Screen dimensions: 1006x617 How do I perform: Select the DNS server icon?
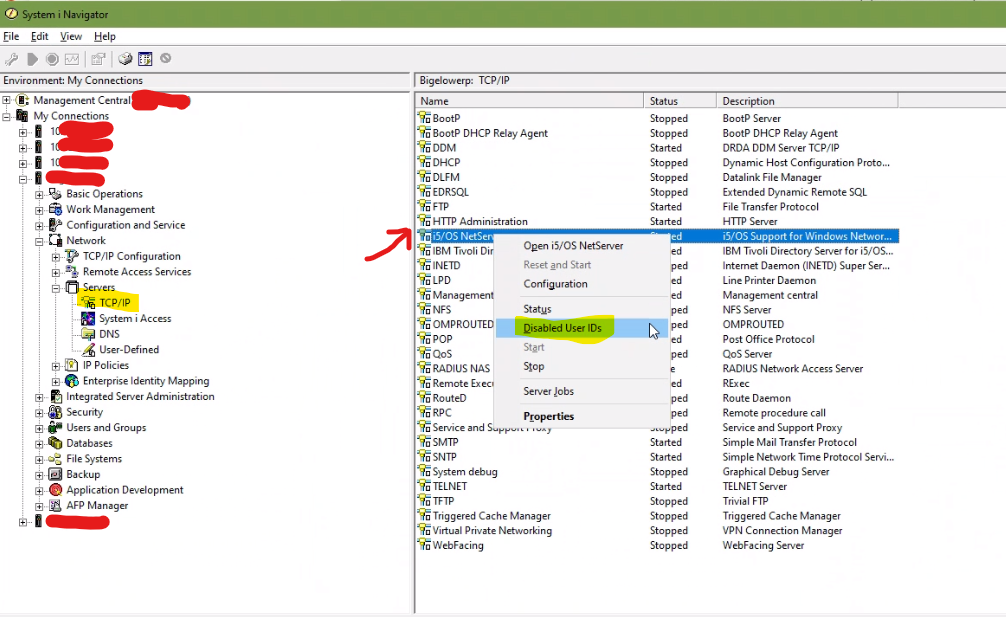[x=89, y=334]
